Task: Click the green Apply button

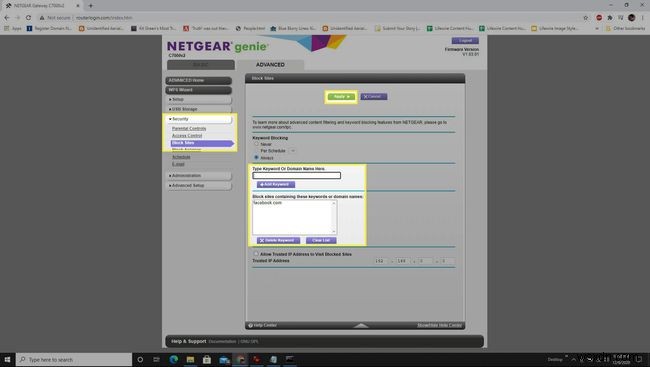Action: 341,97
